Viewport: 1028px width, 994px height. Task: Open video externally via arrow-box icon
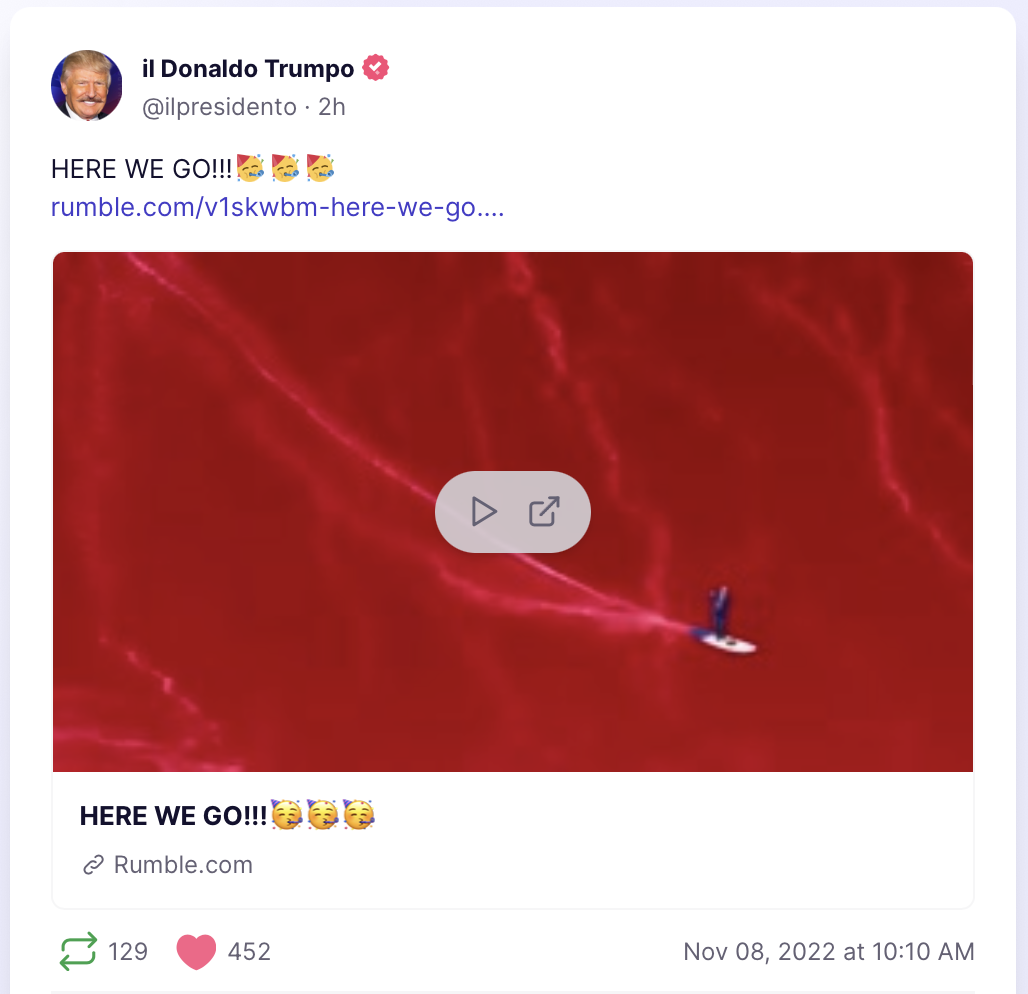tap(544, 511)
